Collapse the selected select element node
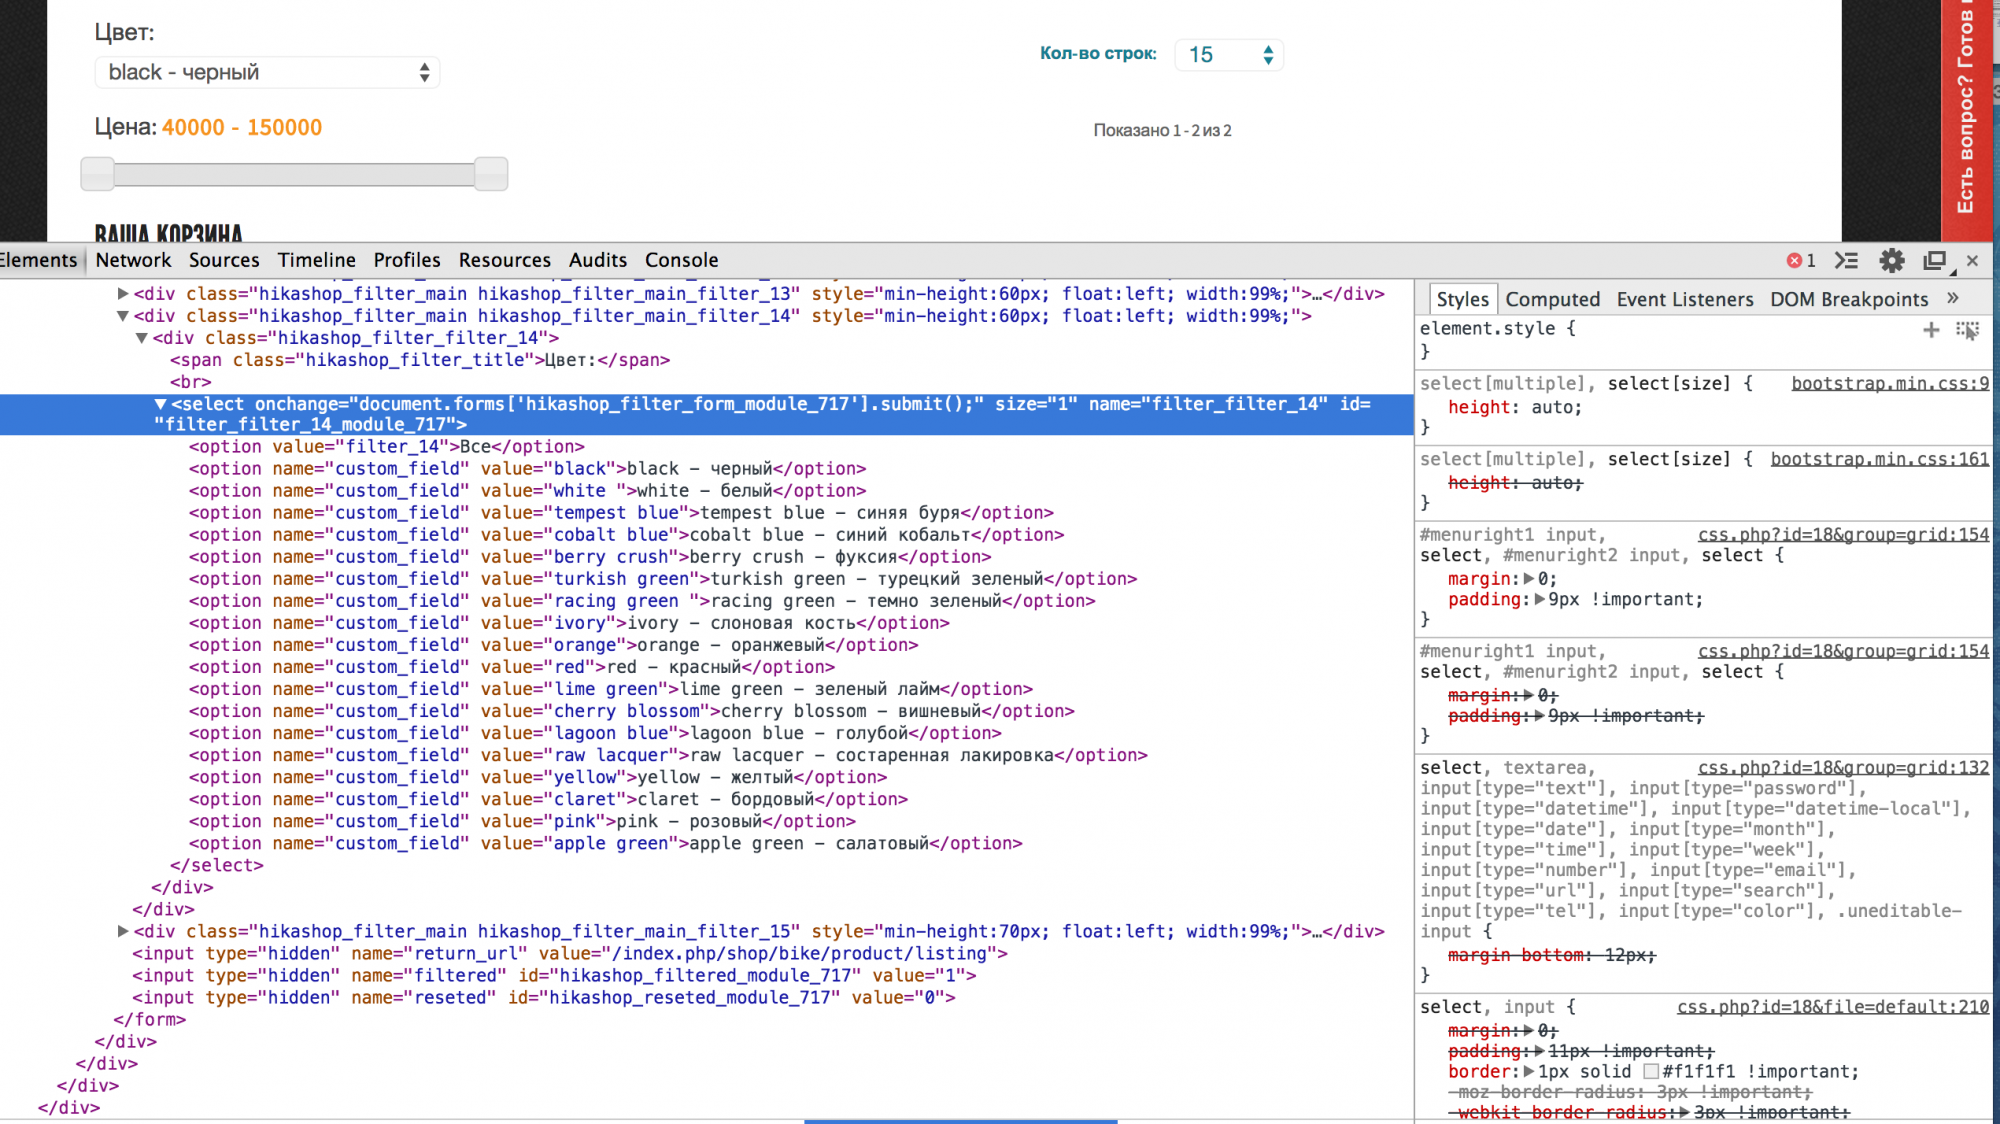This screenshot has height=1124, width=2000. pos(160,404)
